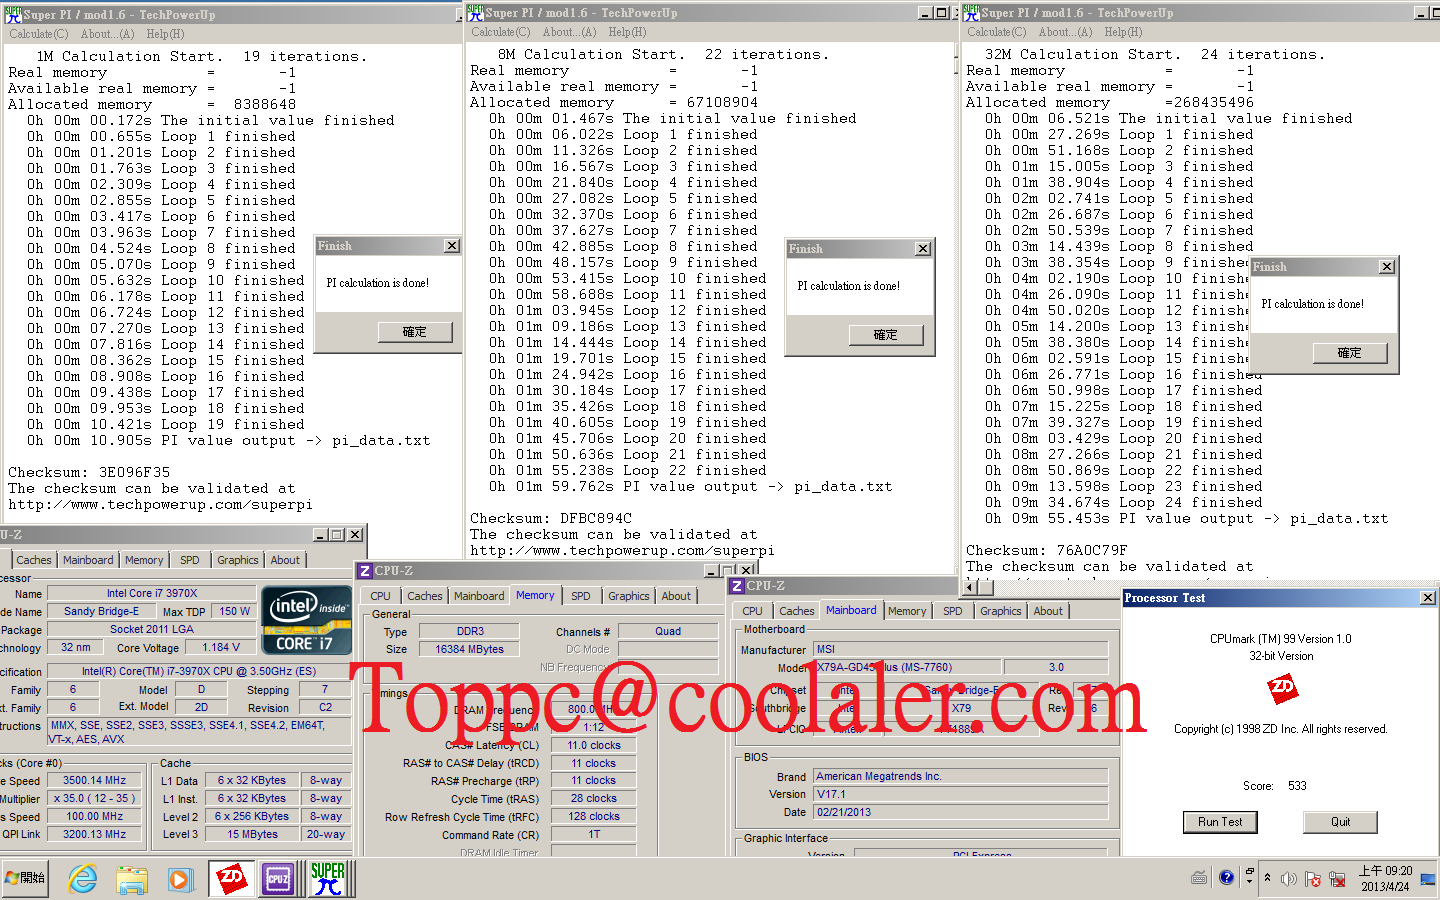Click the 1M Super PI title bar icon
Viewport: 1440px width, 900px height.
[x=12, y=14]
